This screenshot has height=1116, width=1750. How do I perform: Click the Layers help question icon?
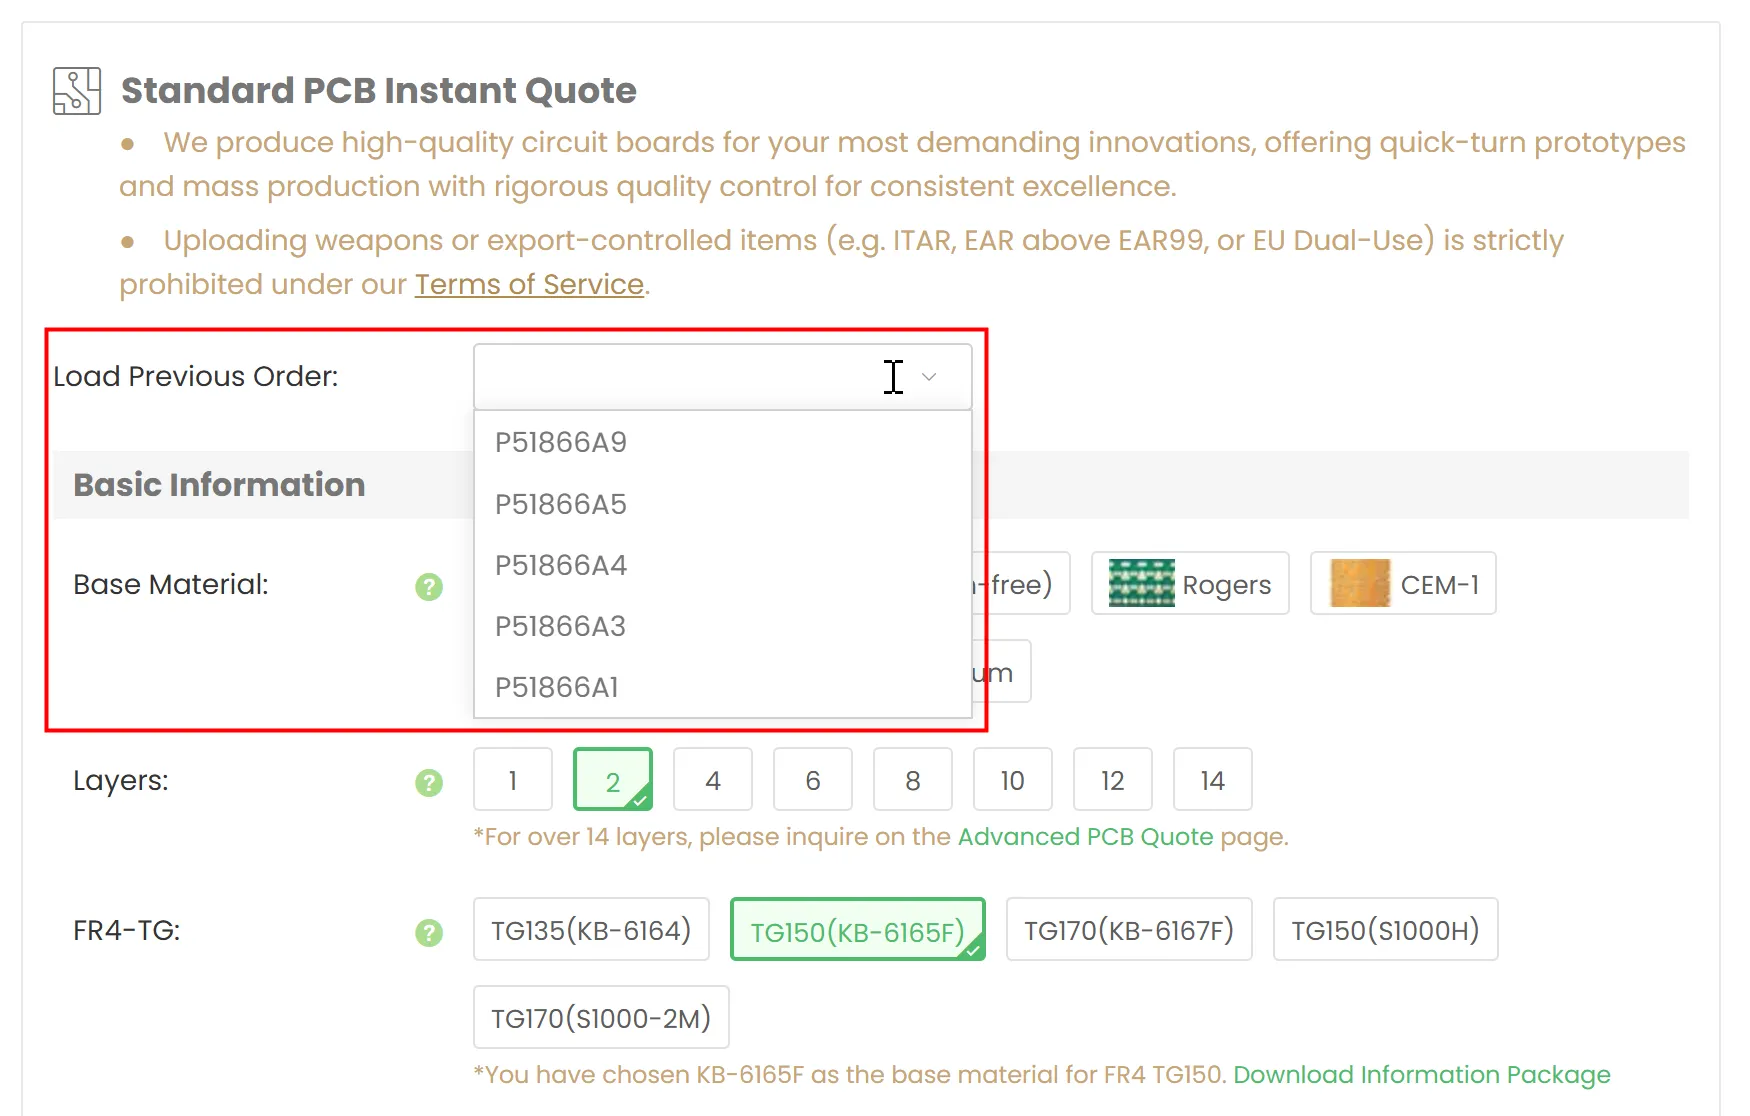429,782
